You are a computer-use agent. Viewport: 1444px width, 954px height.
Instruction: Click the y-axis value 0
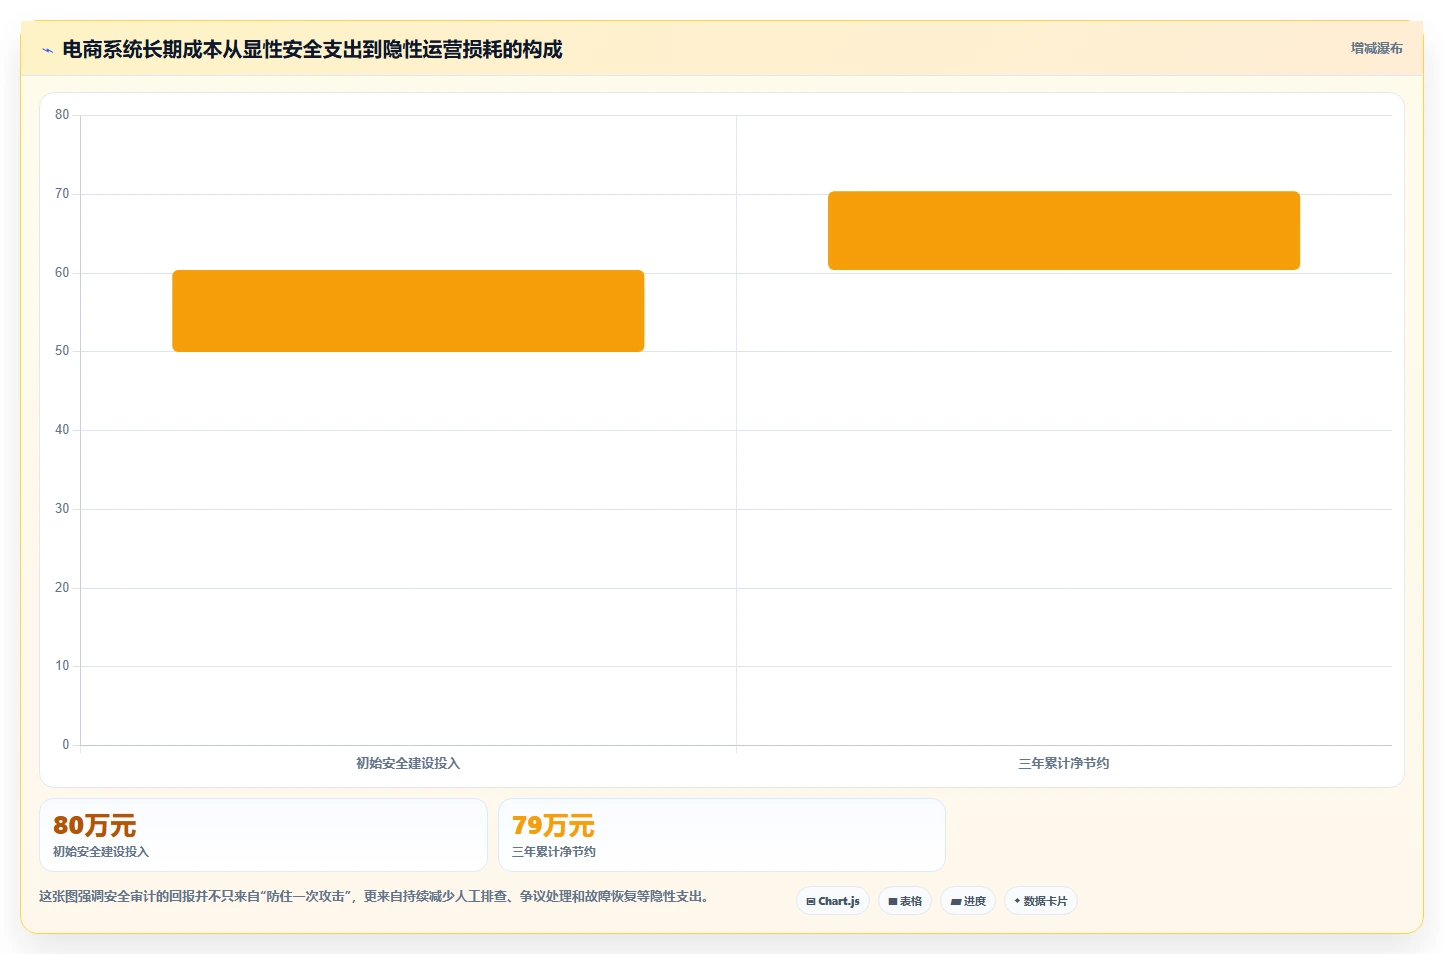[x=66, y=745]
